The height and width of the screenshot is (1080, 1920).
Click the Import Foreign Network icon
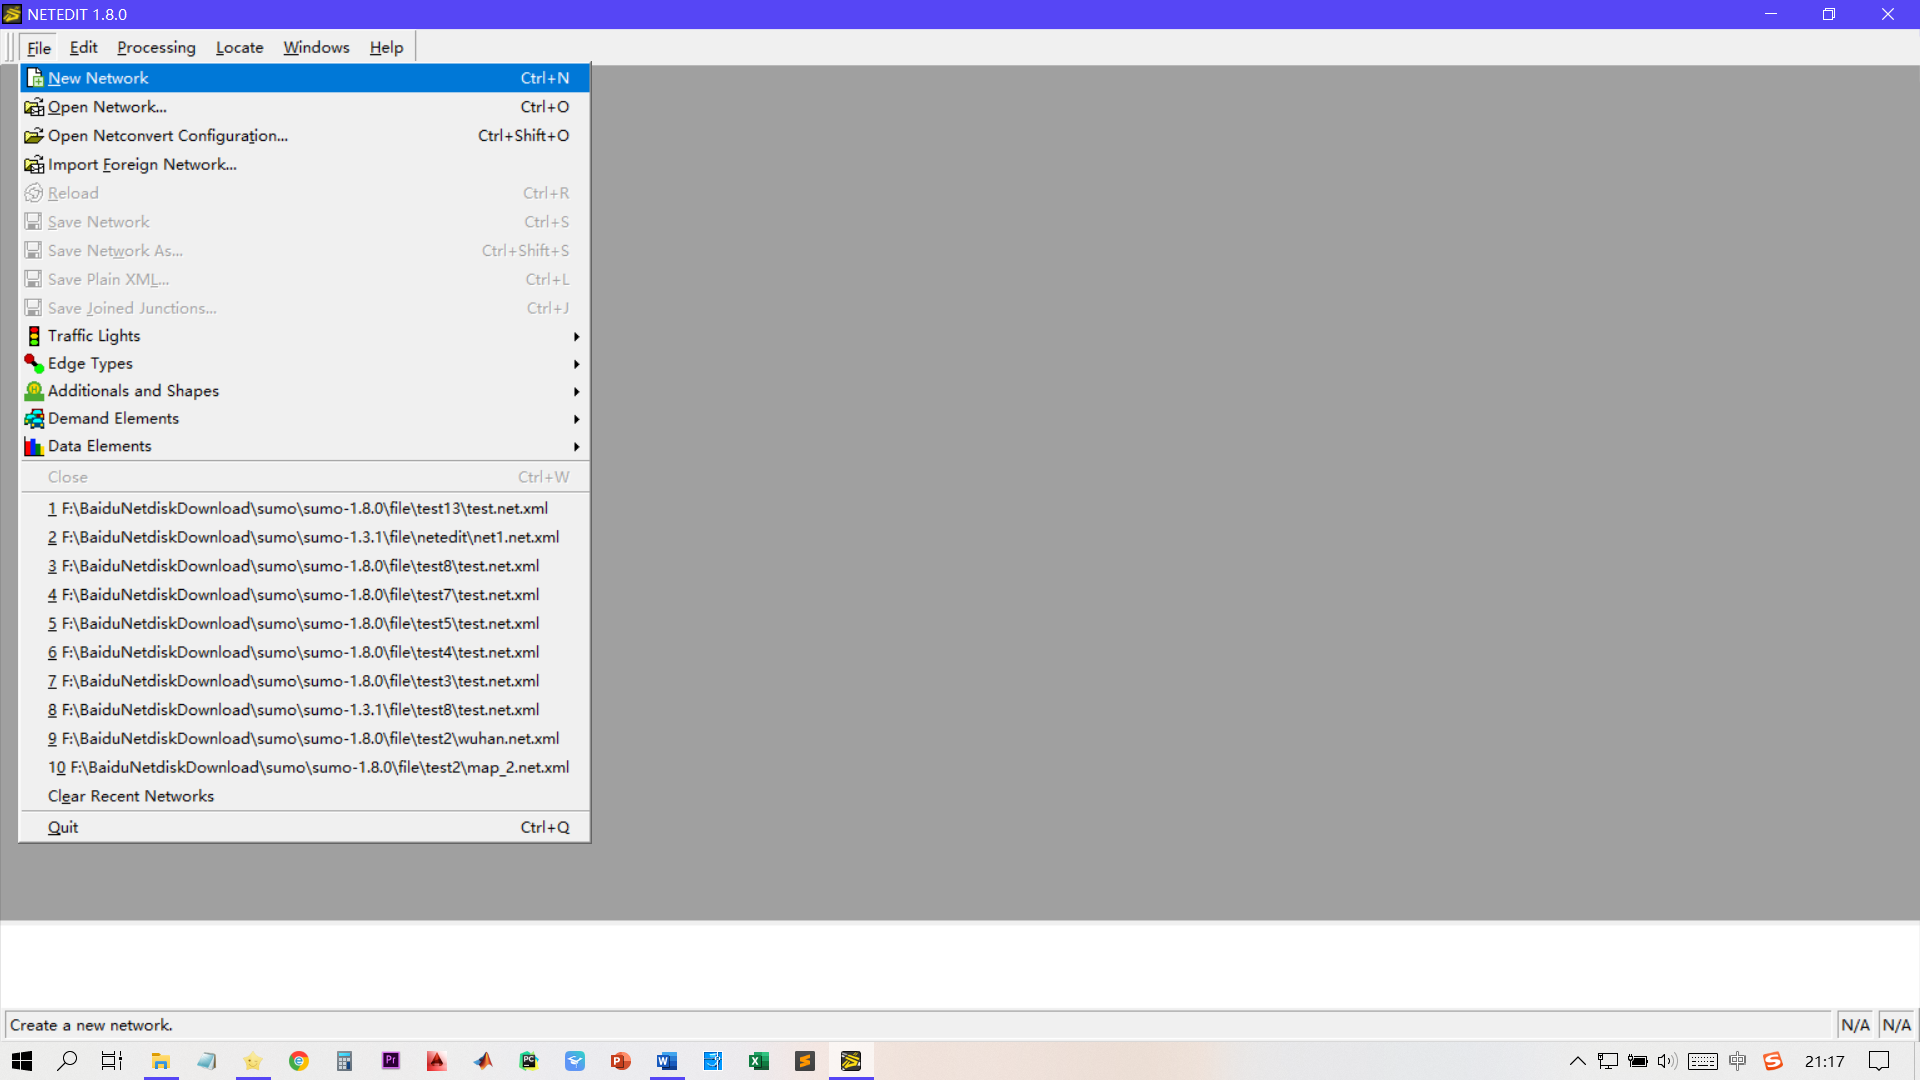(x=34, y=165)
